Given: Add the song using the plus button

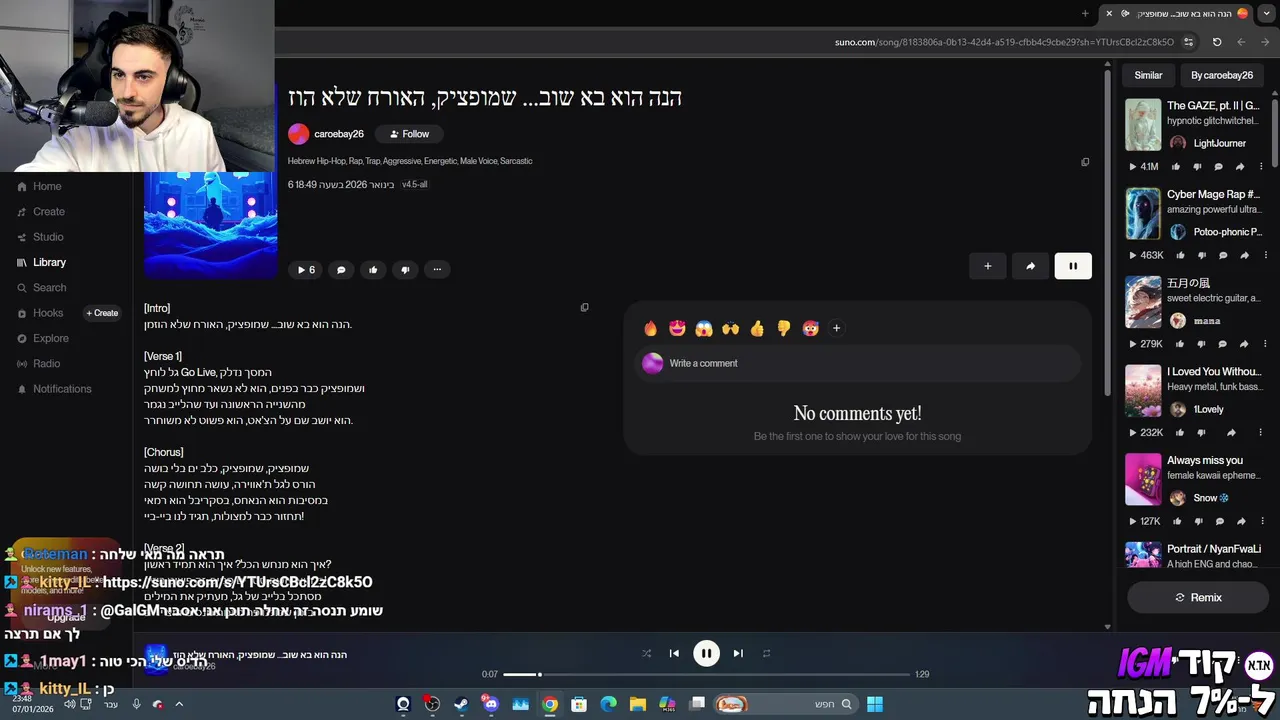Looking at the screenshot, I should pyautogui.click(x=988, y=266).
